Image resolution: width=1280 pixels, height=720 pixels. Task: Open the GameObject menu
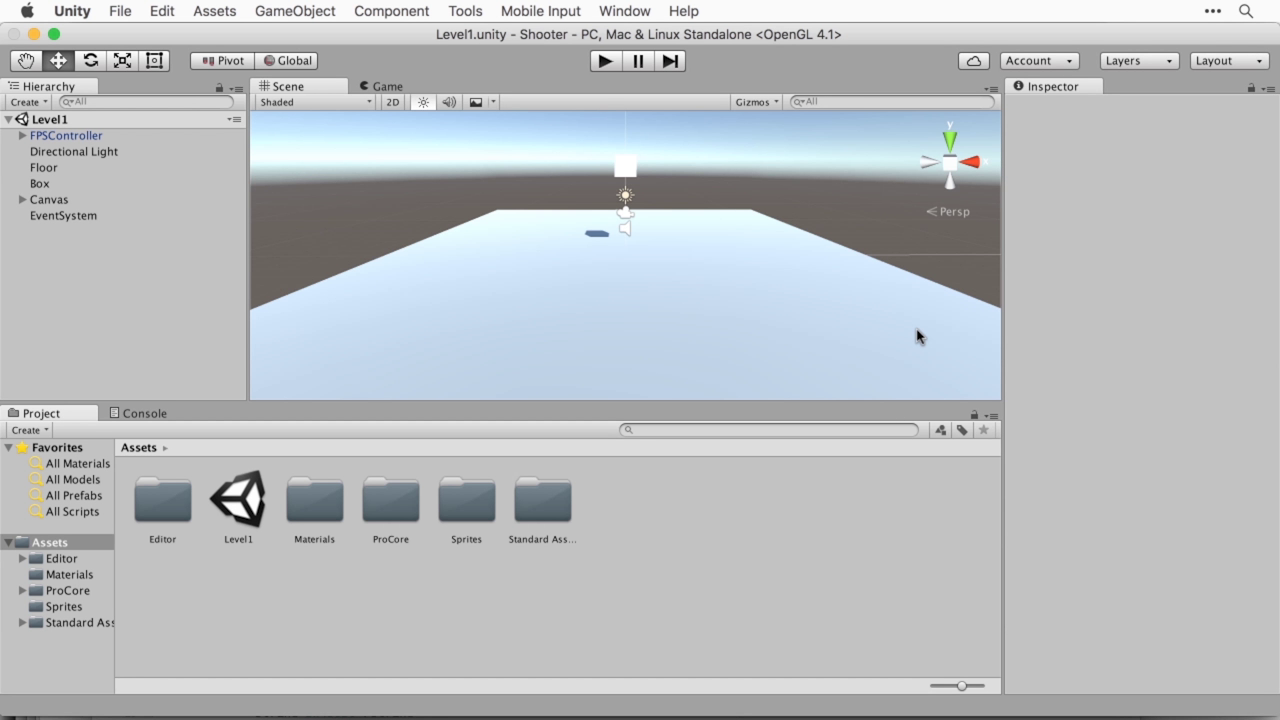295,11
